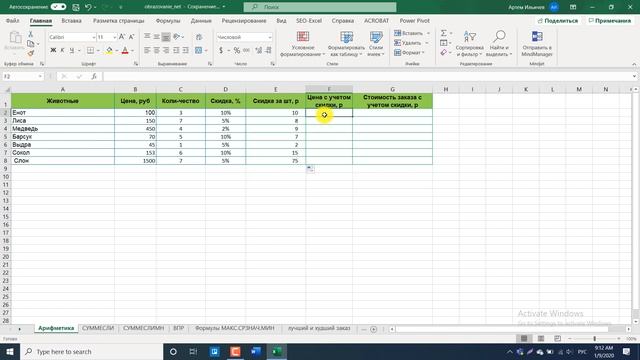Open the Формулы ribbon tab
The width and height of the screenshot is (640, 360).
[168, 20]
